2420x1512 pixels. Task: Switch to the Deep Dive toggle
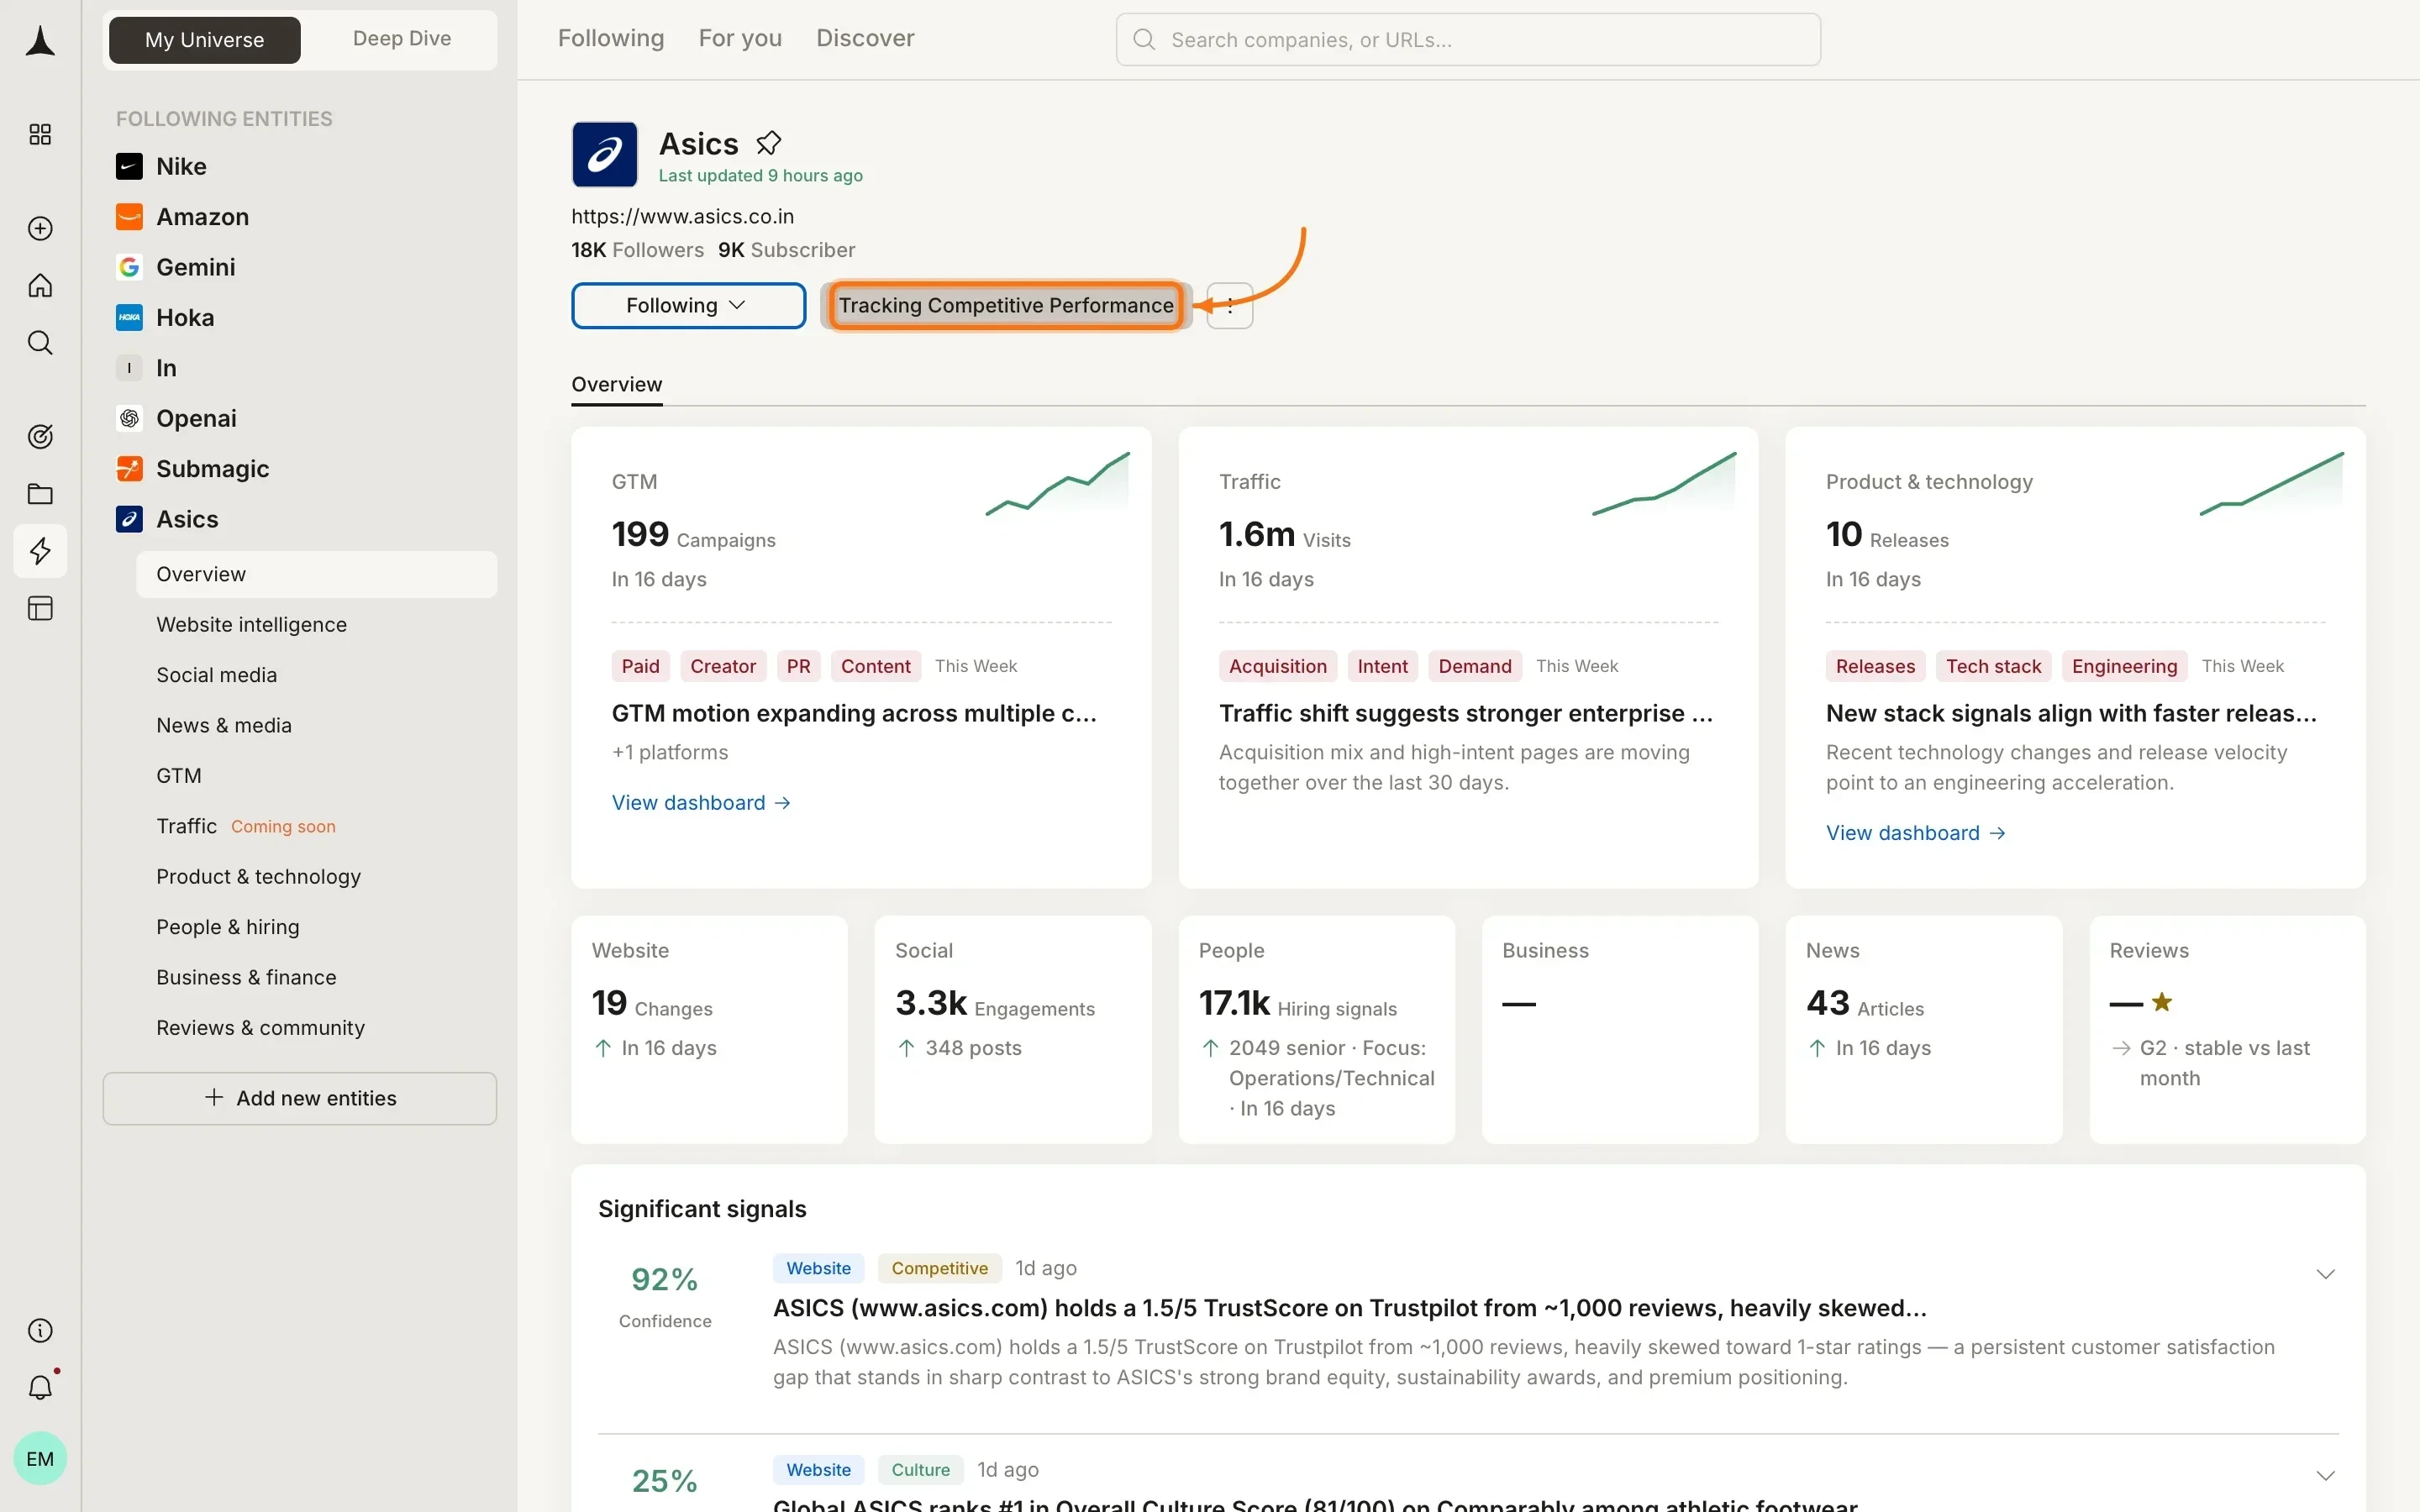click(x=402, y=39)
